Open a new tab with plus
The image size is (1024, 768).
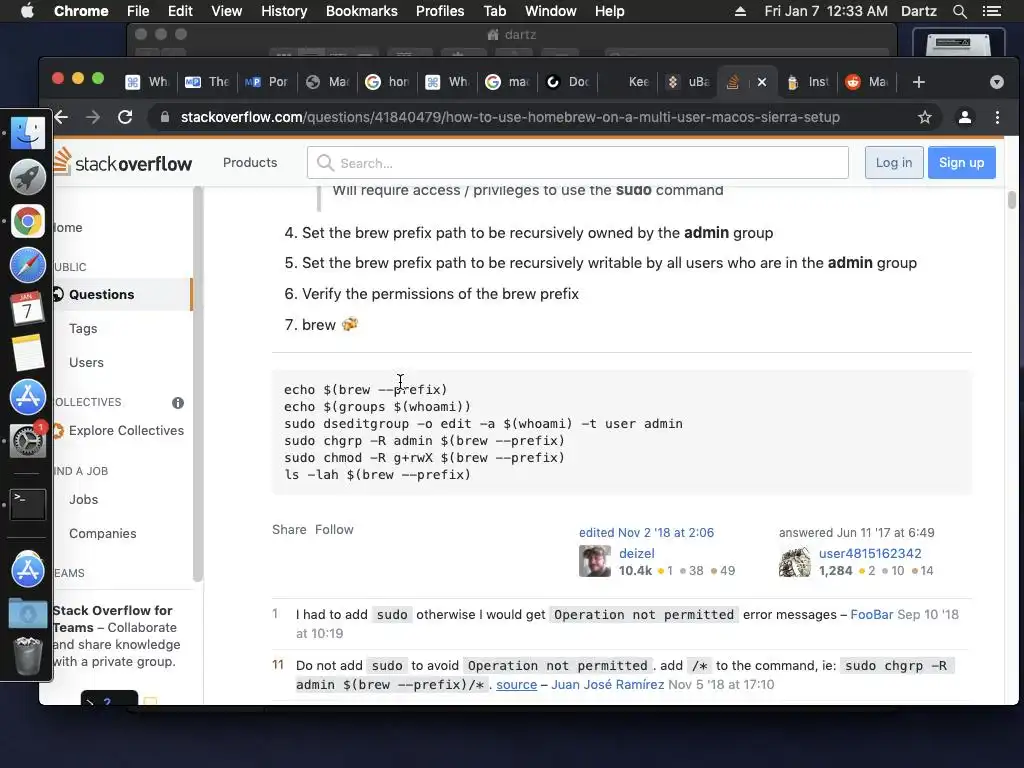pyautogui.click(x=919, y=82)
